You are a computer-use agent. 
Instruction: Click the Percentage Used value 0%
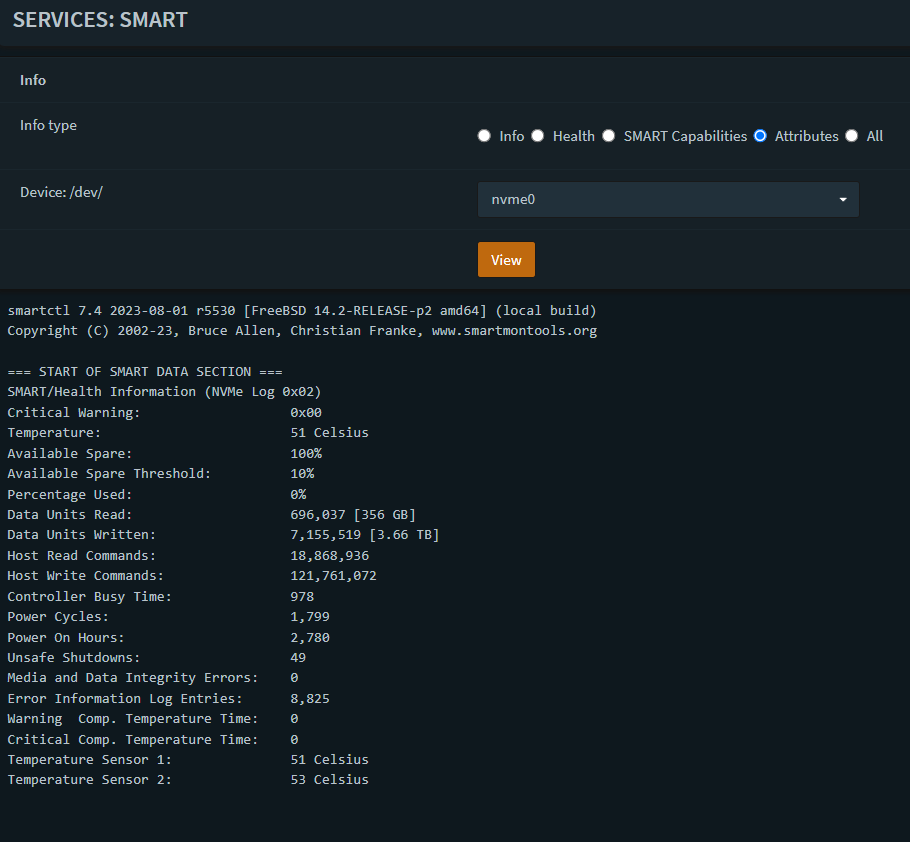coord(298,494)
